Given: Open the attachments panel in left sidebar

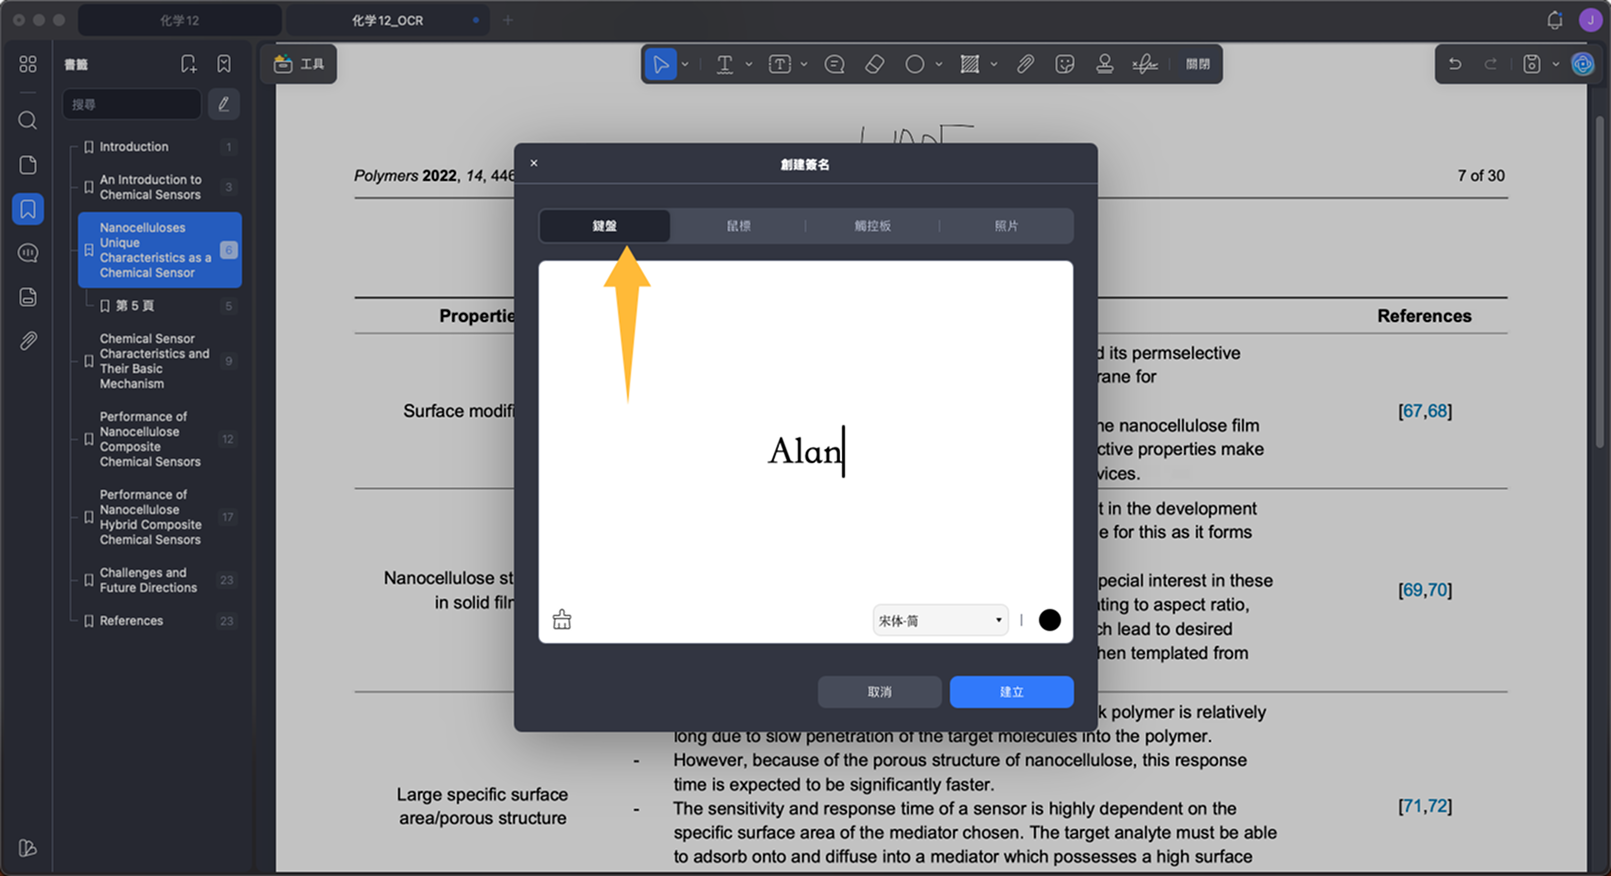Looking at the screenshot, I should click(28, 341).
